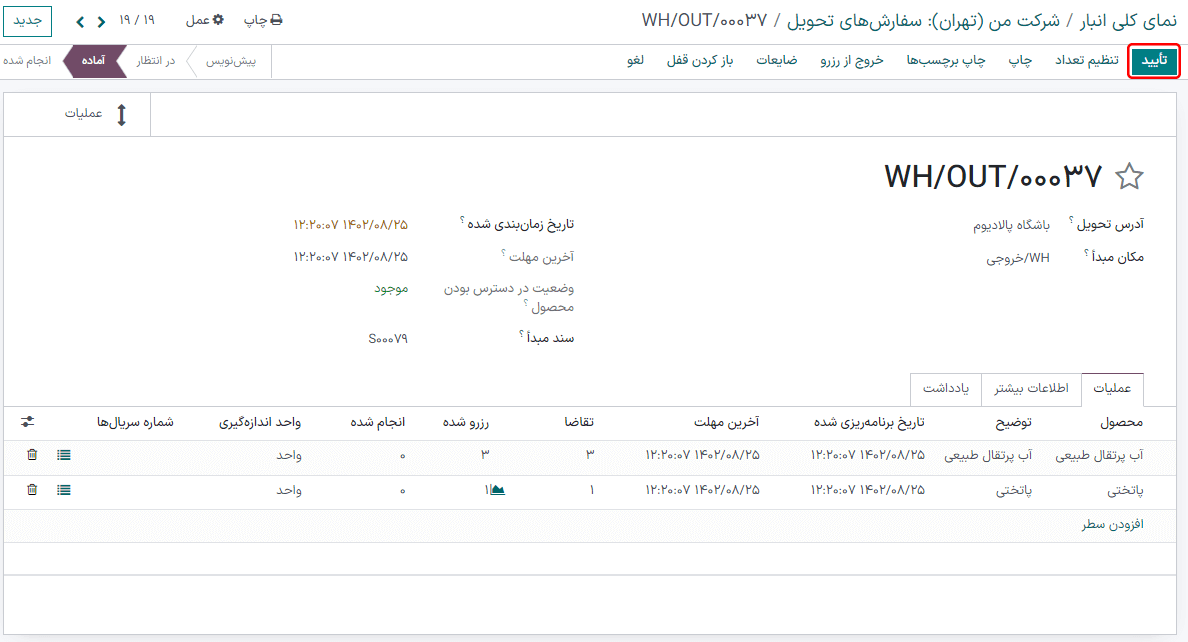Viewport: 1188px width, 642px height.
Task: Sort by the واحد اندازه‌گیری column header
Action: point(260,422)
